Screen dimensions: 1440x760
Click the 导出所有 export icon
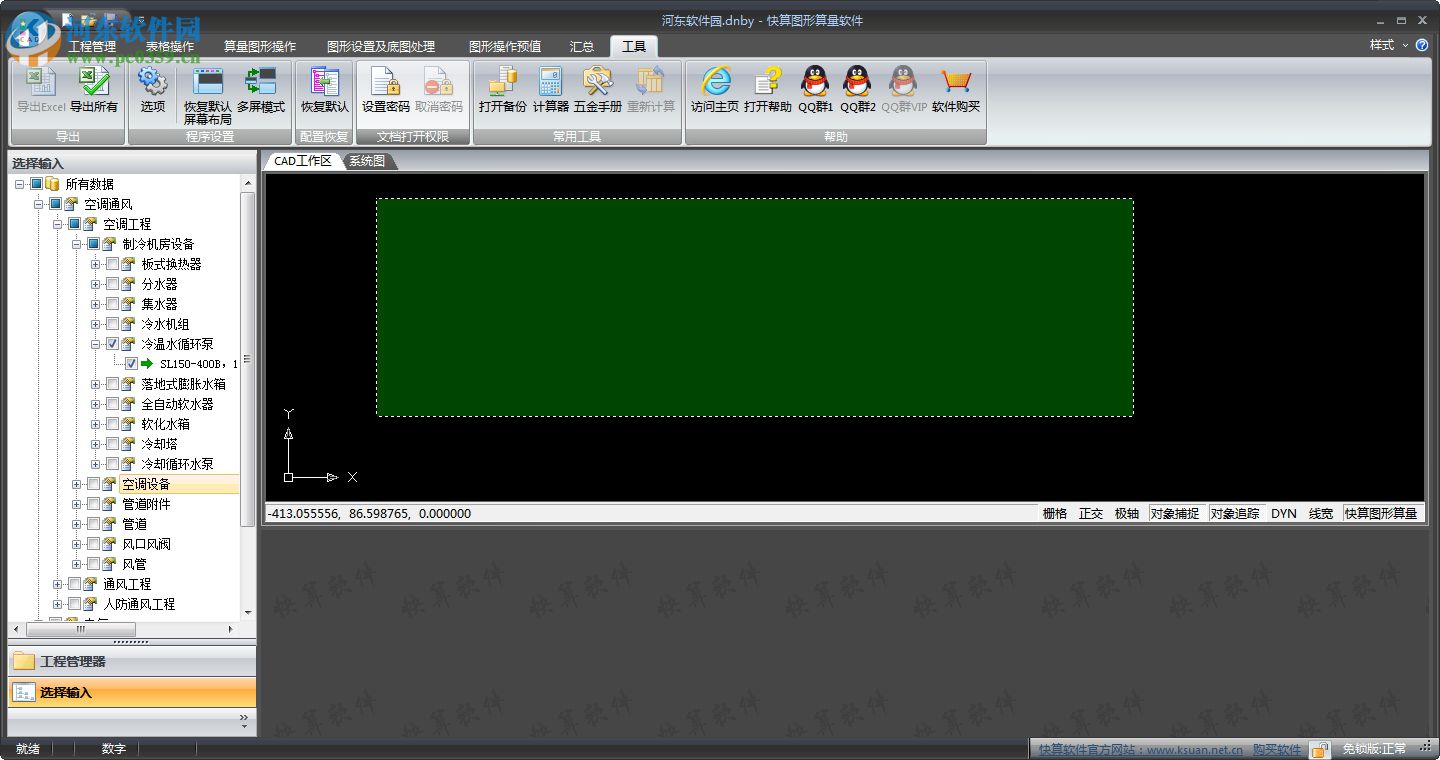tap(93, 82)
